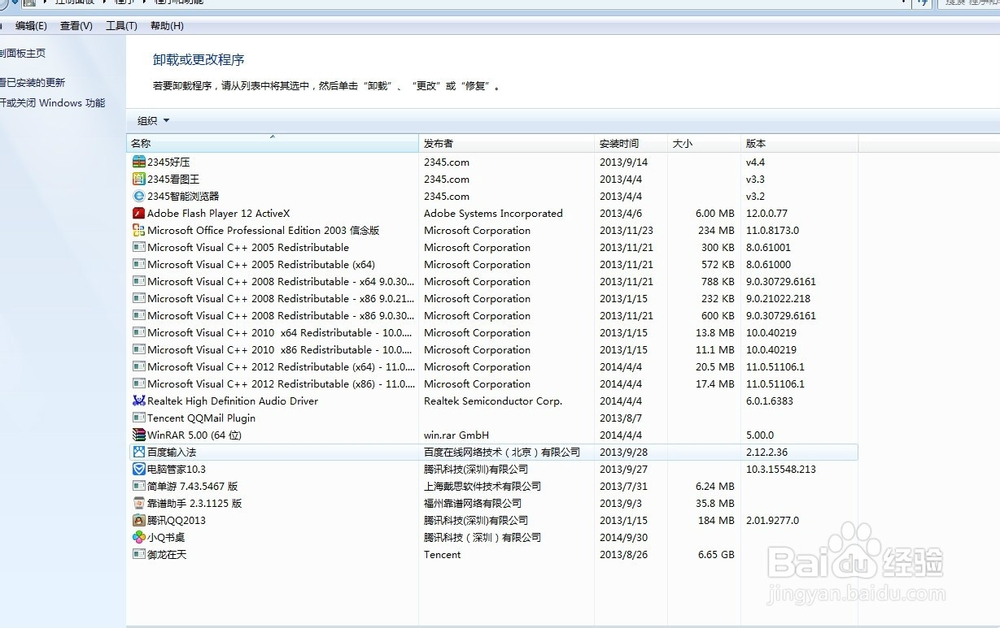The width and height of the screenshot is (1000, 628).
Task: Click the WinRAR 5.00 icon
Action: [x=138, y=435]
